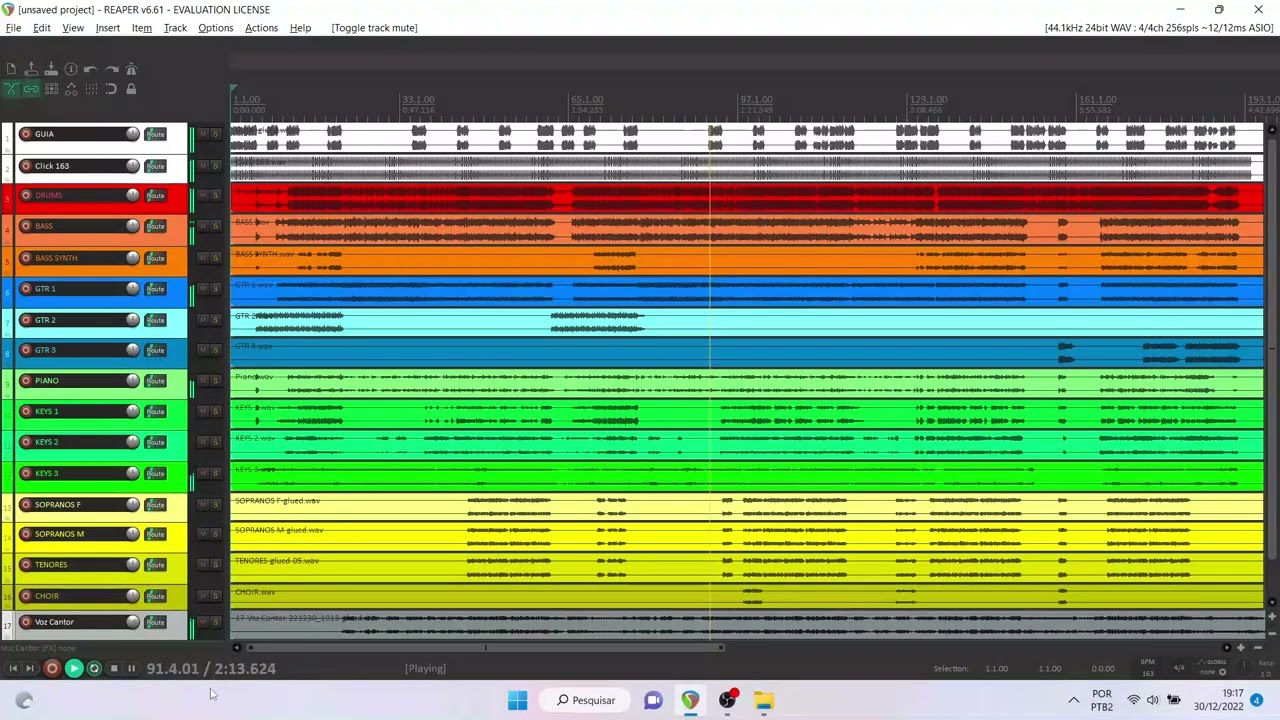Arm record on GUIA track
This screenshot has height=720, width=1280.
click(x=26, y=134)
